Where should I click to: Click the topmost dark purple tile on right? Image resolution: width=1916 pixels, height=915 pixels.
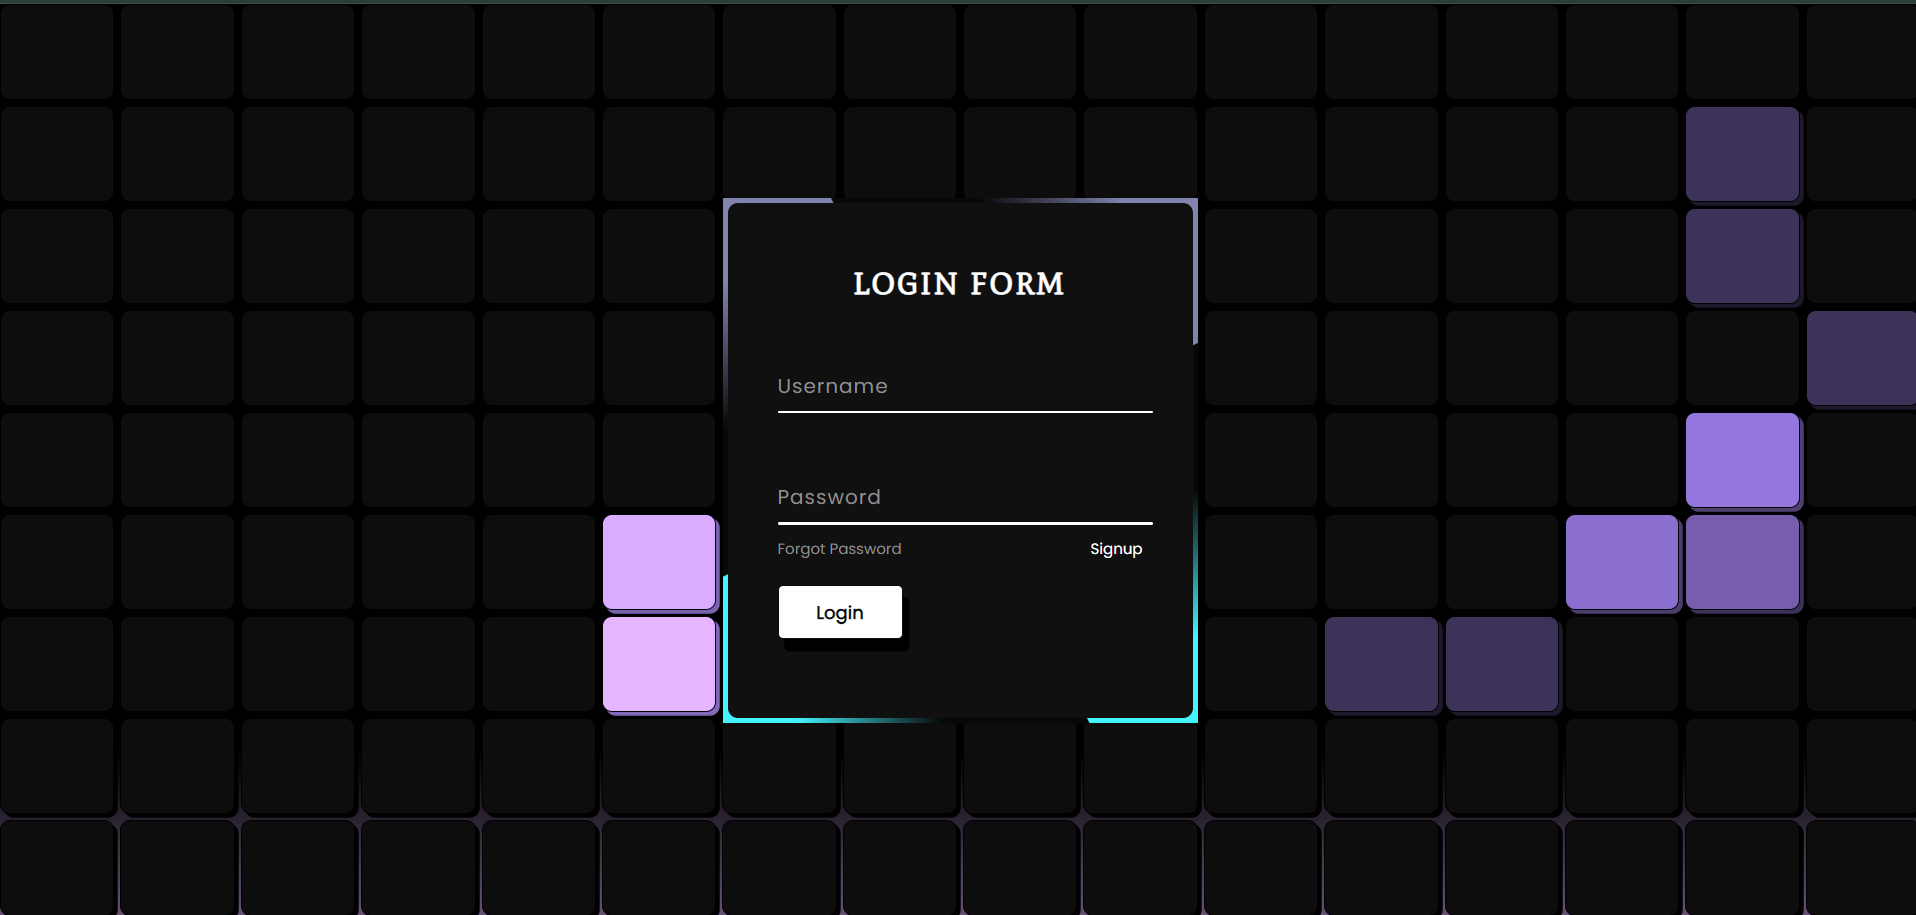point(1741,154)
